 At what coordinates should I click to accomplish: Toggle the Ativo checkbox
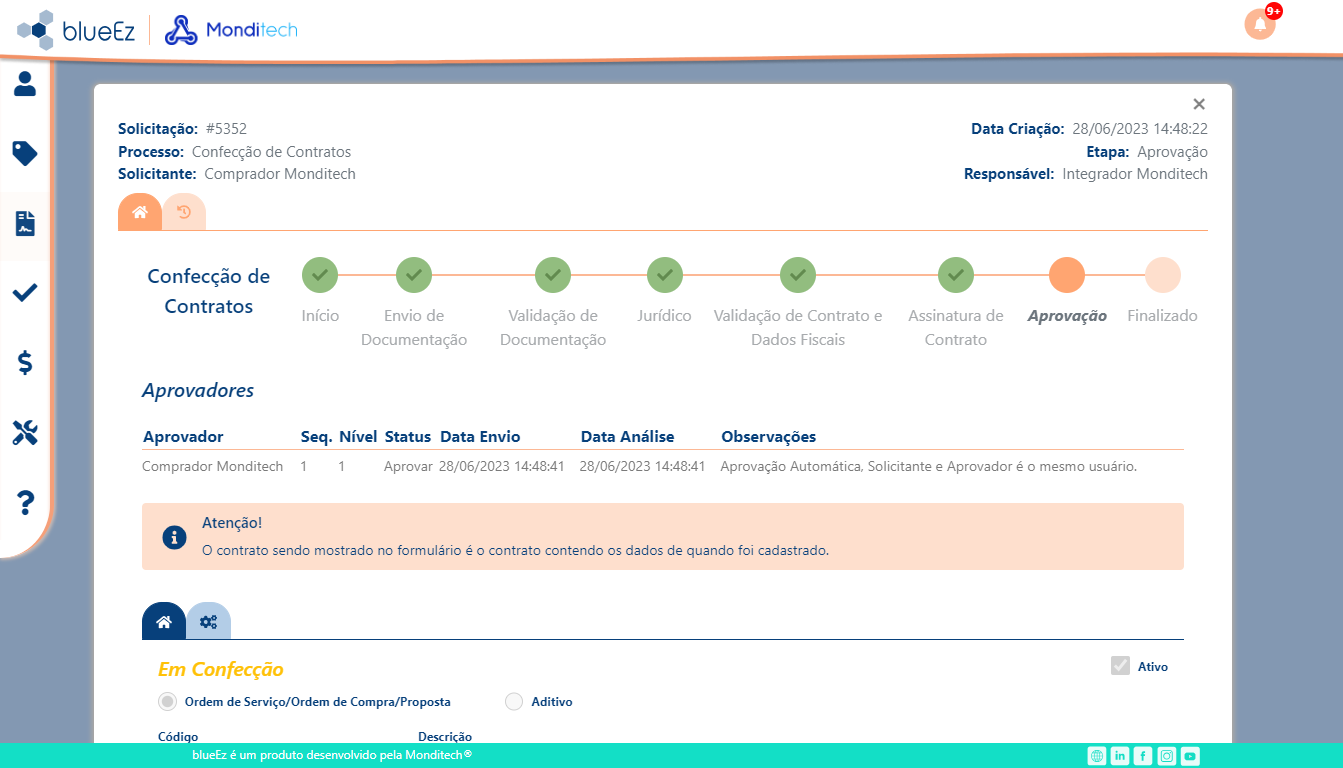[1120, 666]
